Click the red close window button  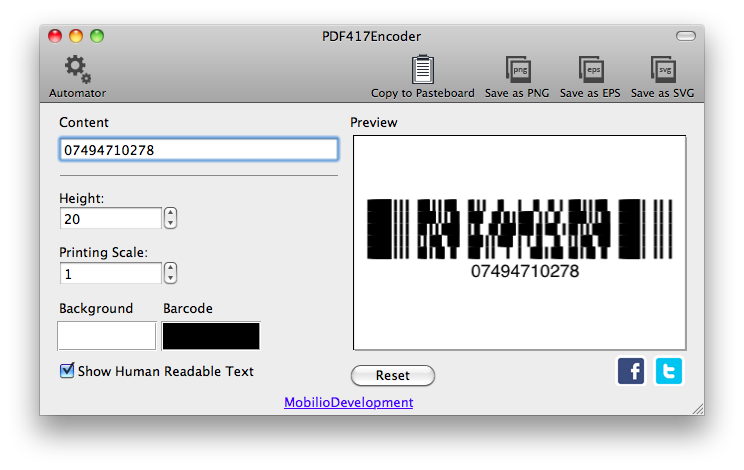(x=55, y=36)
